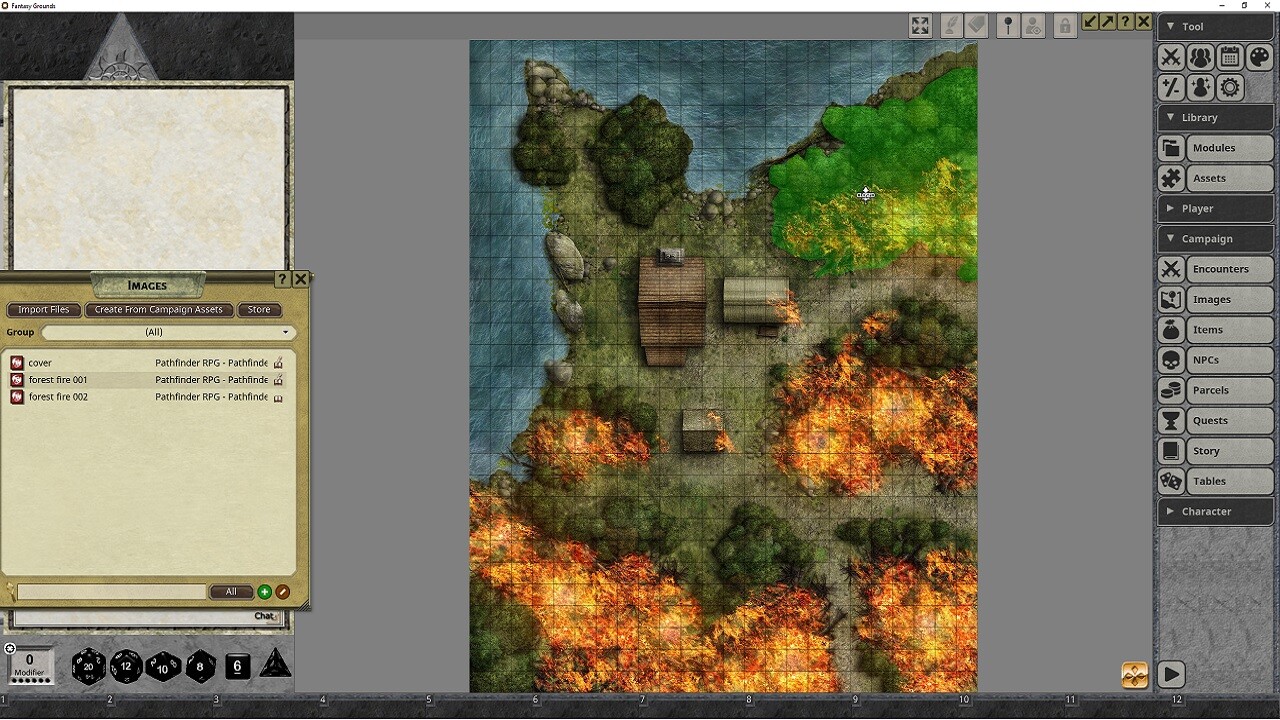The image size is (1280, 720).
Task: Toggle the map lock icon
Action: (x=1064, y=25)
